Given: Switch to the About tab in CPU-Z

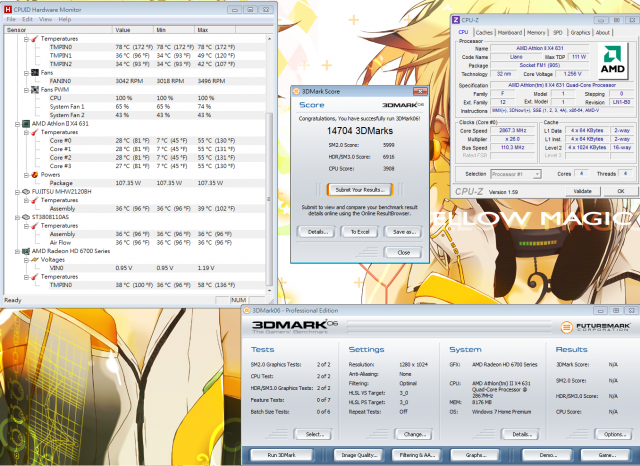Looking at the screenshot, I should [602, 33].
